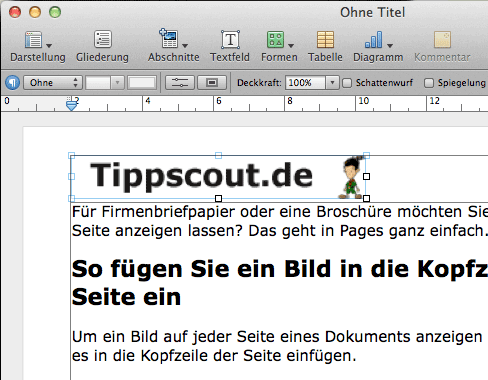Open the Abschnitte sections icon
The width and height of the screenshot is (488, 380).
(169, 39)
